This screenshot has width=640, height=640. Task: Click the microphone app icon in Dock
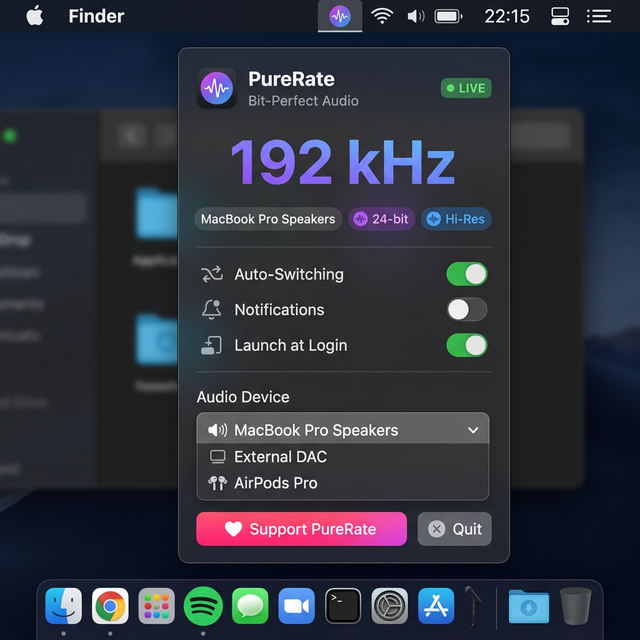473,606
